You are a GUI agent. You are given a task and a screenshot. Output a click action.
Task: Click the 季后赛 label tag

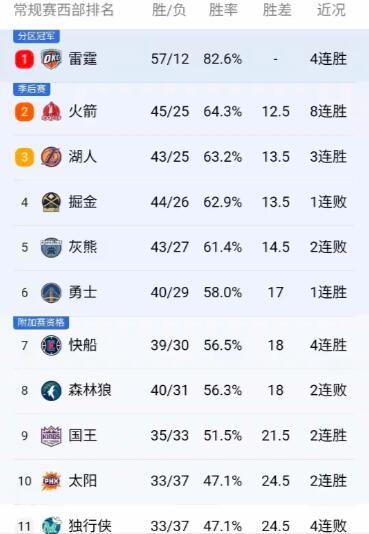[32, 89]
